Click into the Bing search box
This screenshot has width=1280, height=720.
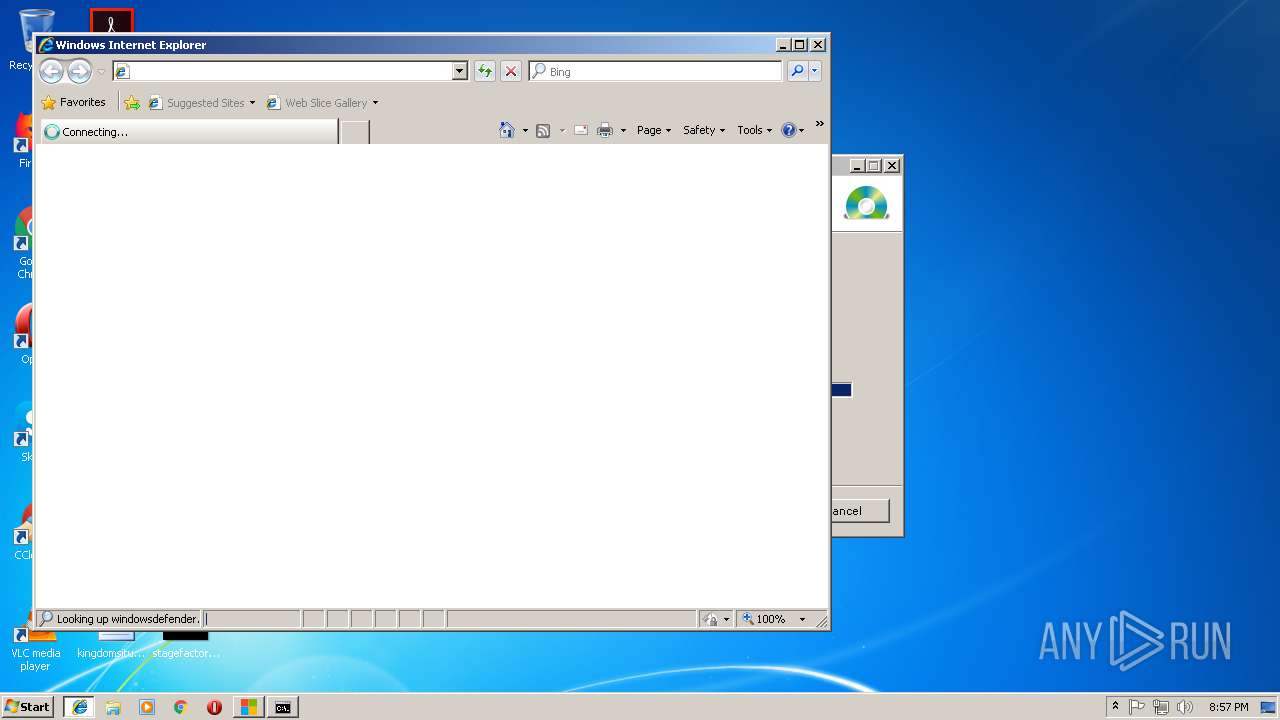pyautogui.click(x=656, y=71)
